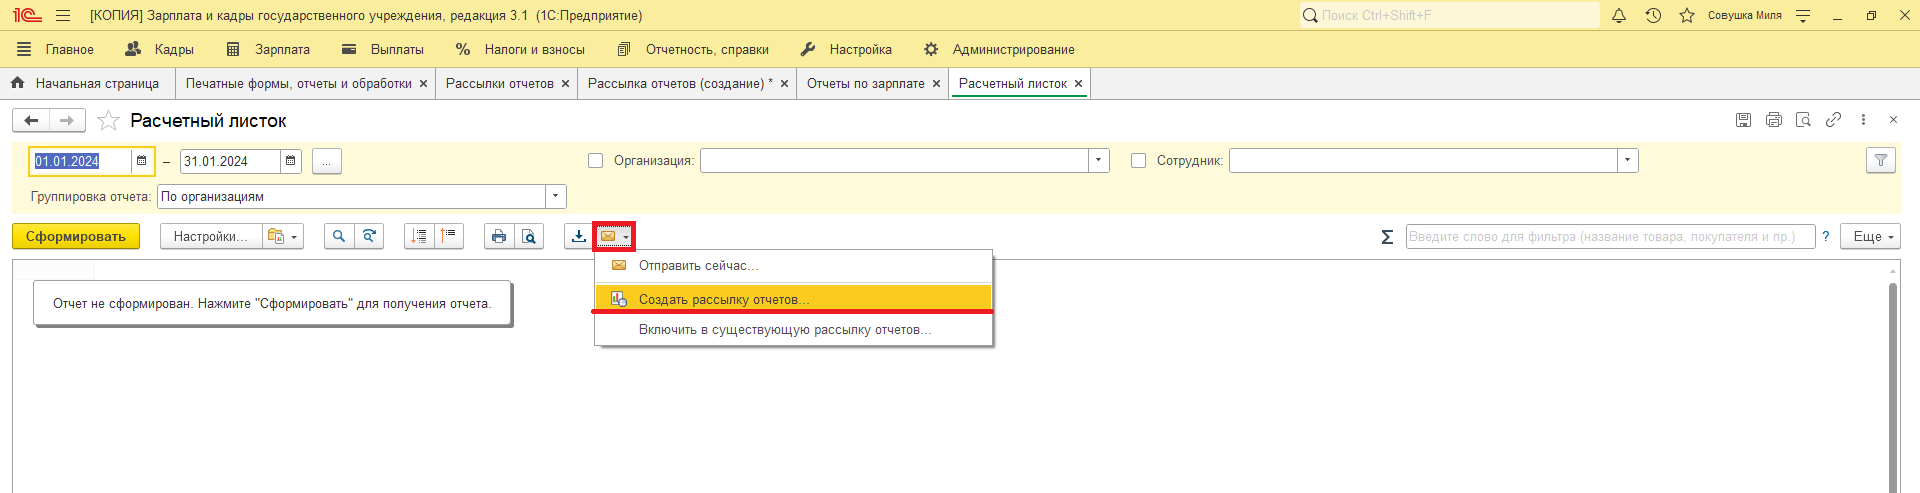Open report variants icon next to Настройки
1920x493 pixels.
[283, 236]
